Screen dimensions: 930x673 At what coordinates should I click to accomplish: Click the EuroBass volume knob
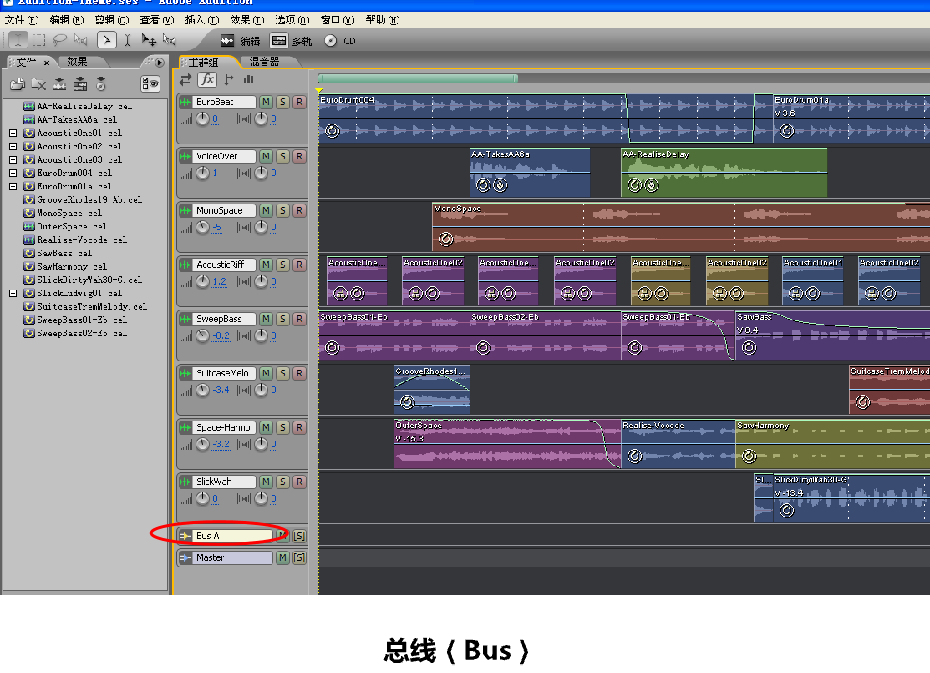(x=203, y=119)
